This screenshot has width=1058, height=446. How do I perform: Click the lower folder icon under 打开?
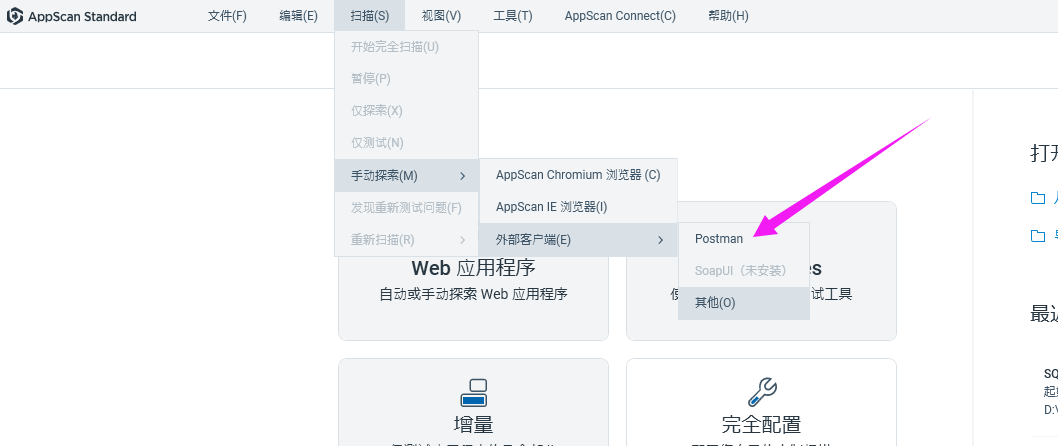(1038, 236)
